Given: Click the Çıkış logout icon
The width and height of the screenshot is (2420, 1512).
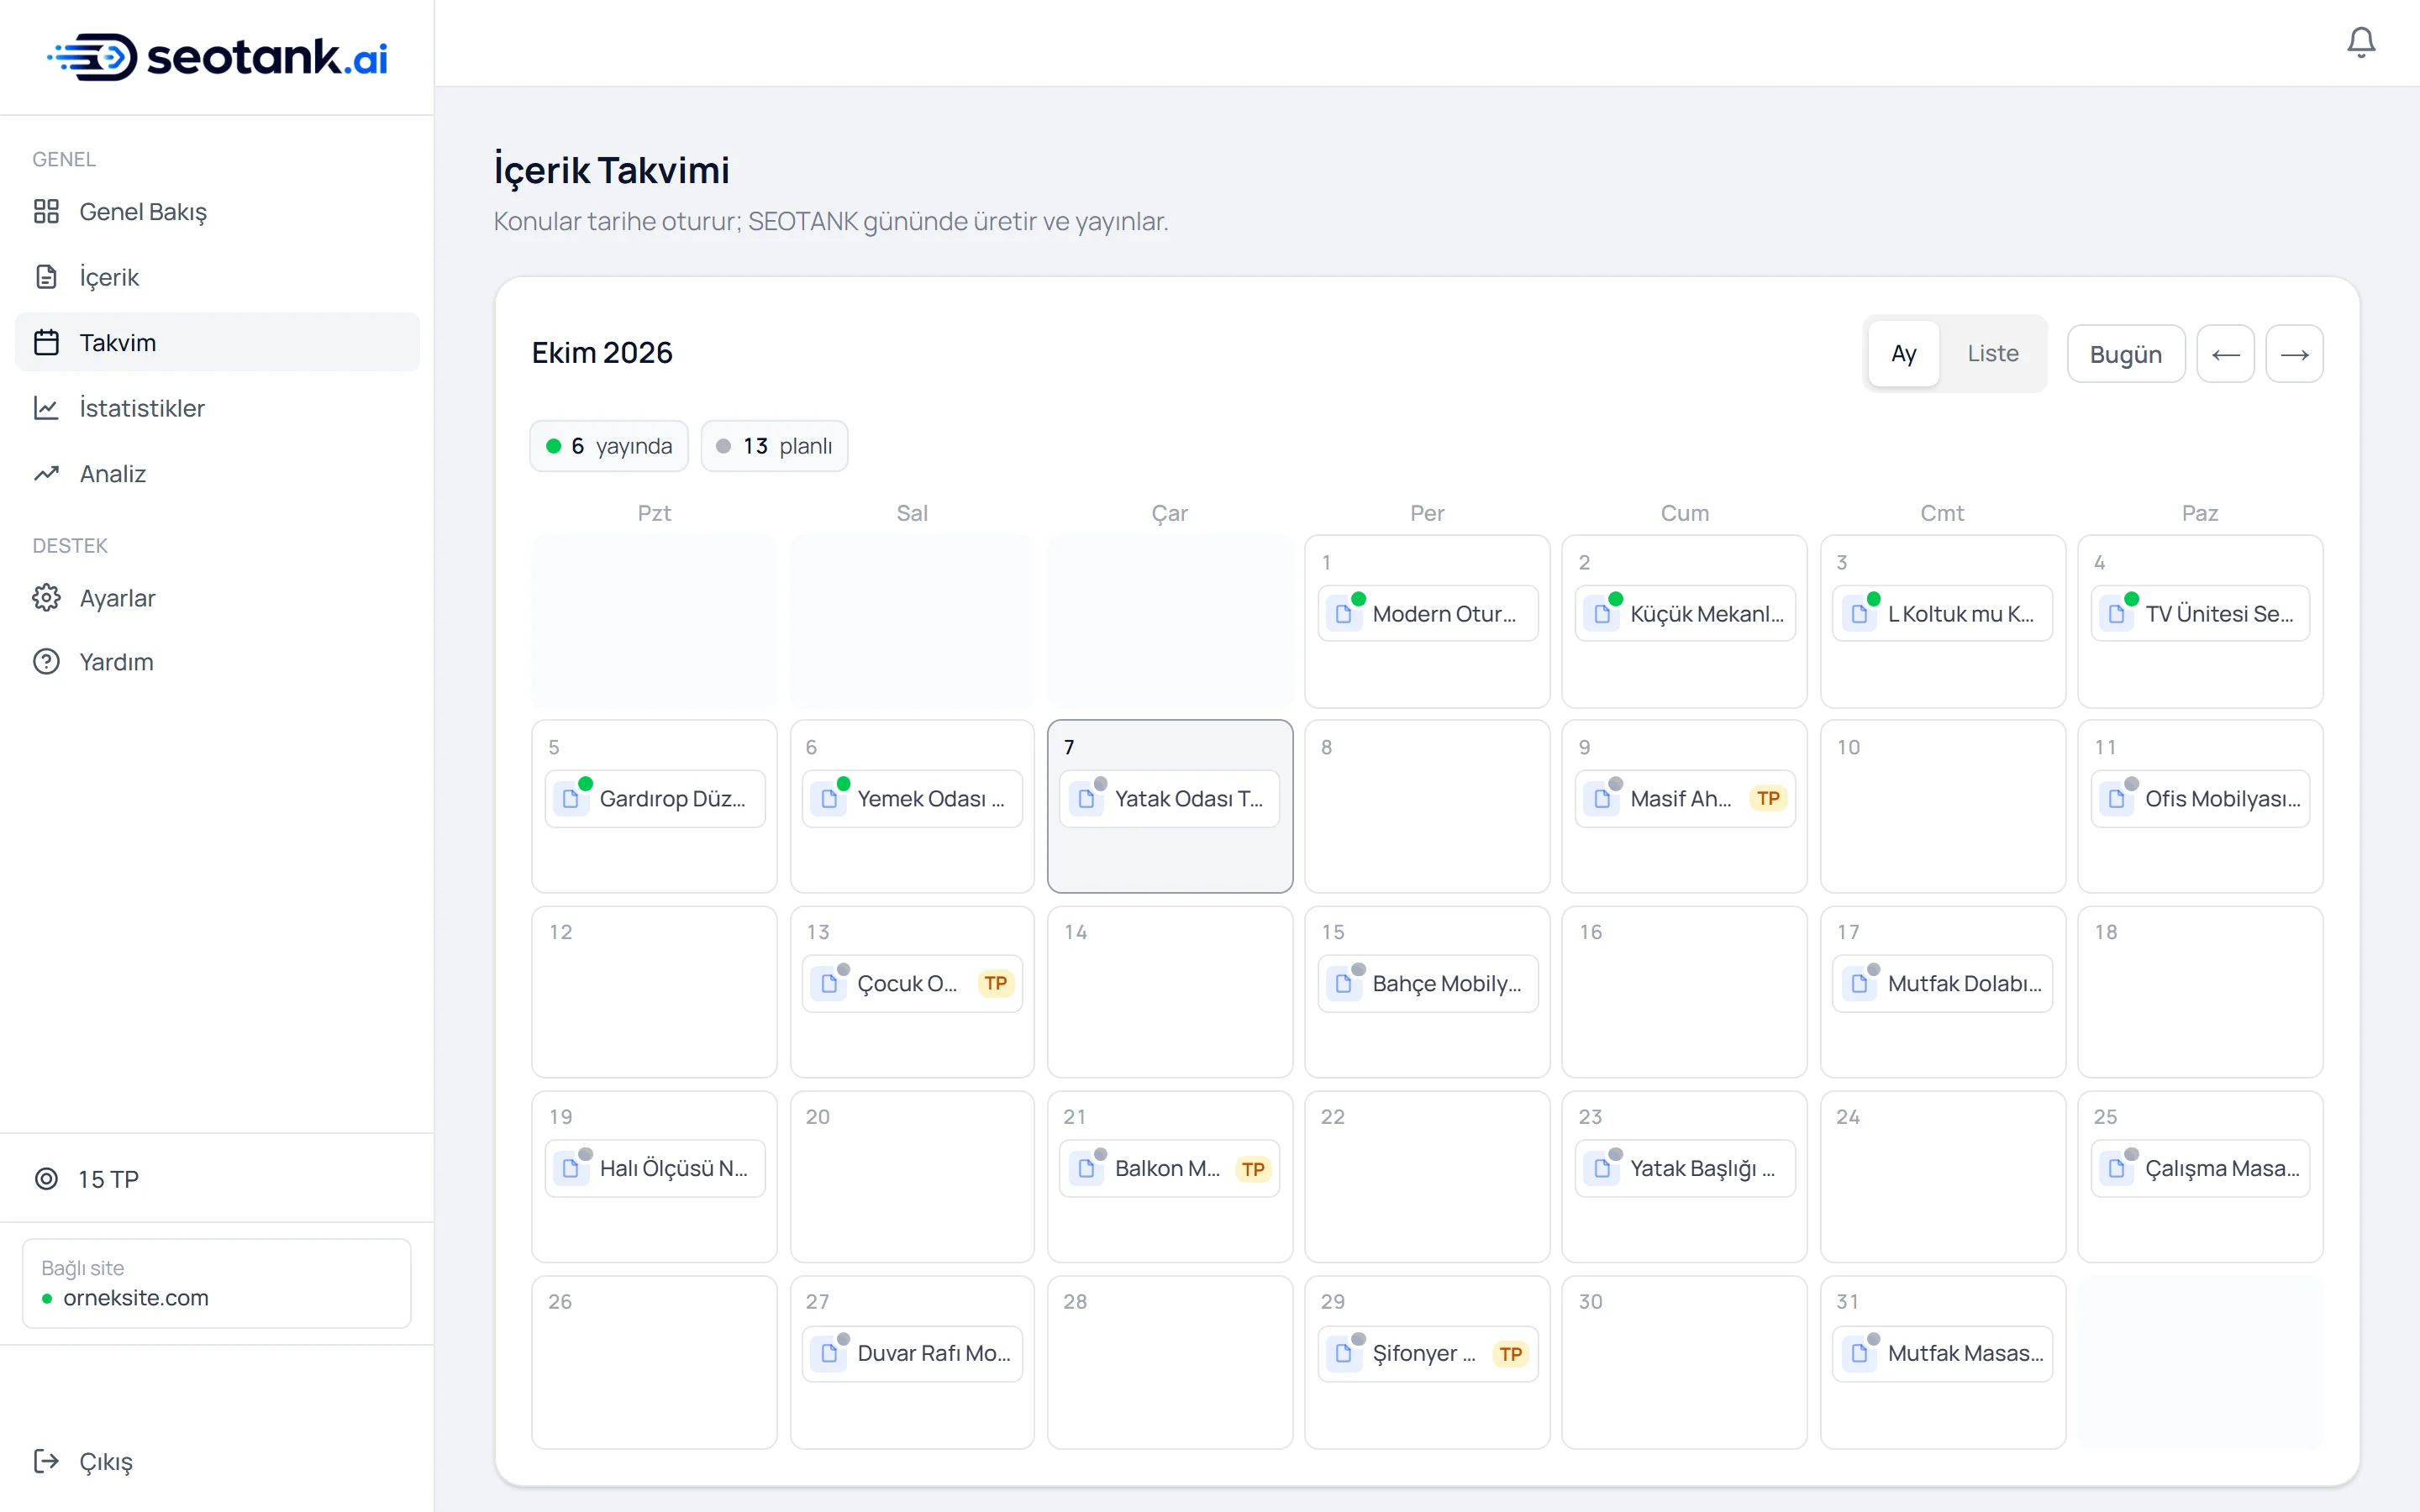Looking at the screenshot, I should click(46, 1461).
